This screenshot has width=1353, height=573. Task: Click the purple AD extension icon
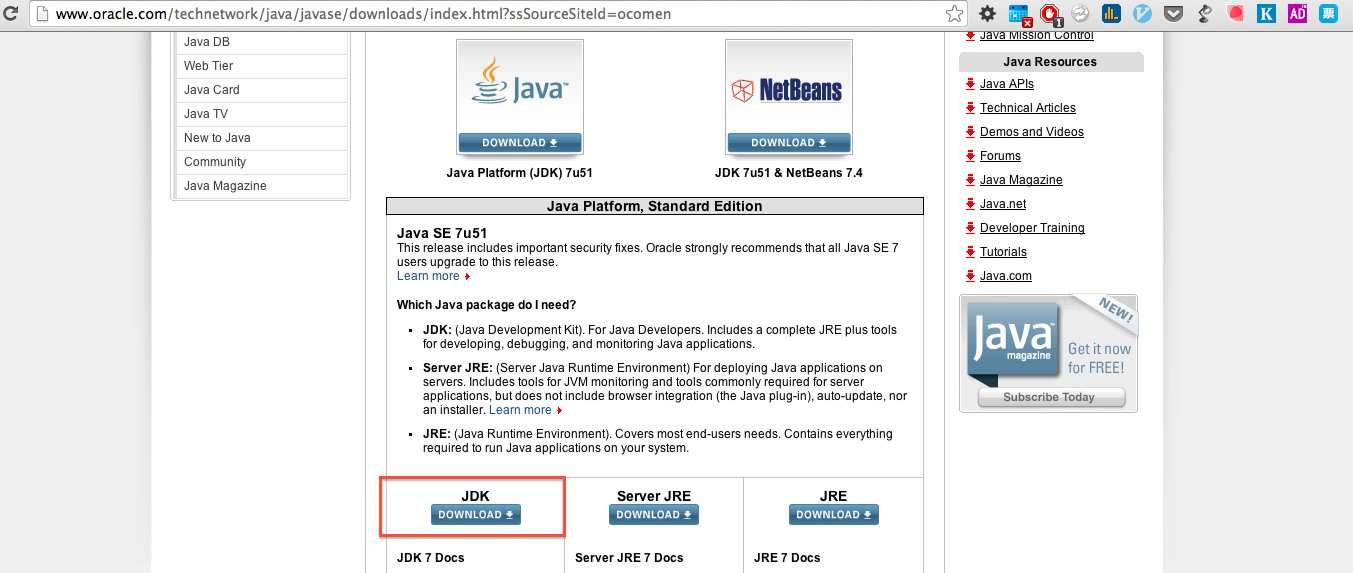coord(1297,14)
